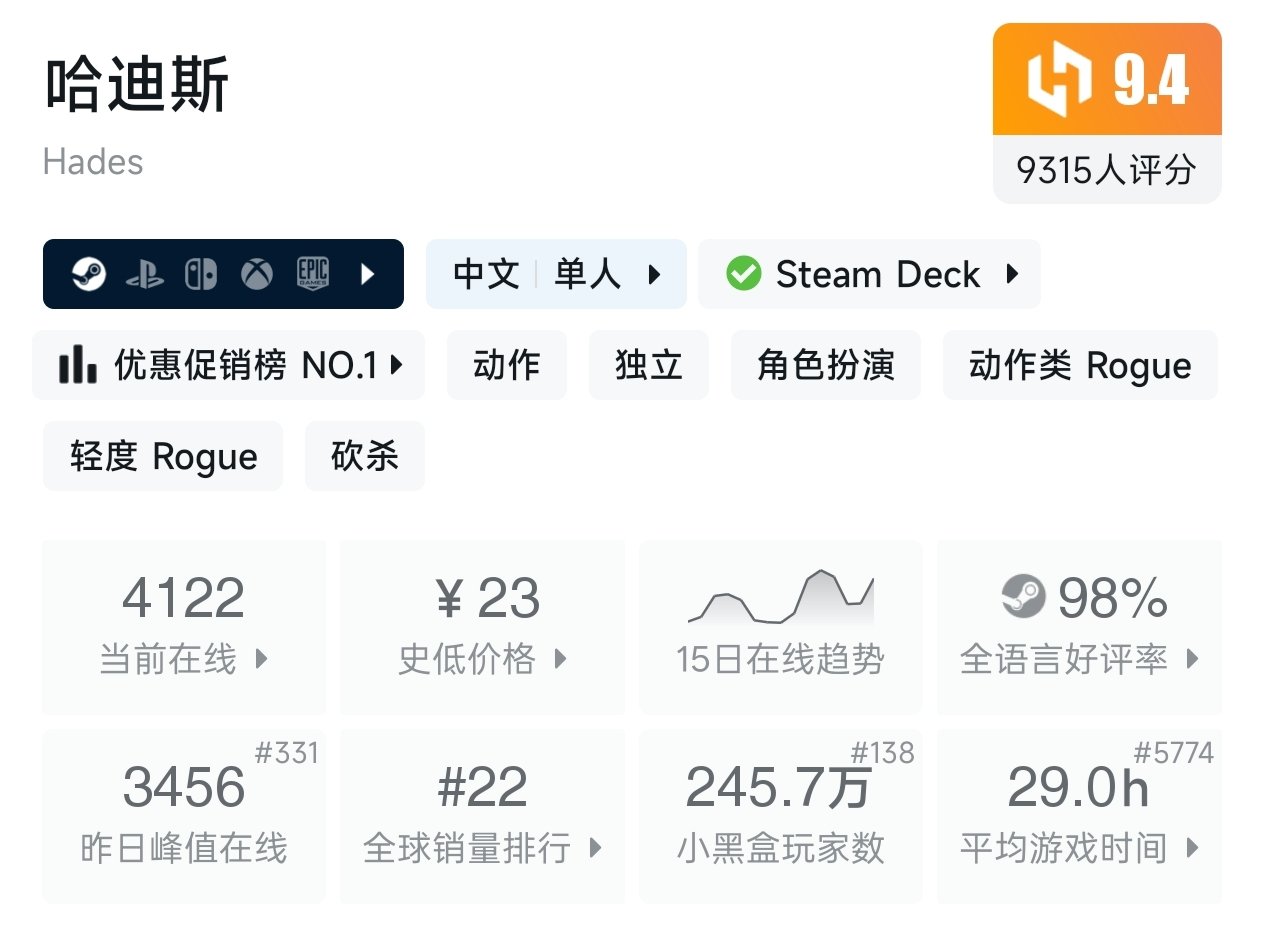Viewport: 1264px width, 928px height.
Task: Select the 轻度 Rogue tag
Action: [x=163, y=457]
